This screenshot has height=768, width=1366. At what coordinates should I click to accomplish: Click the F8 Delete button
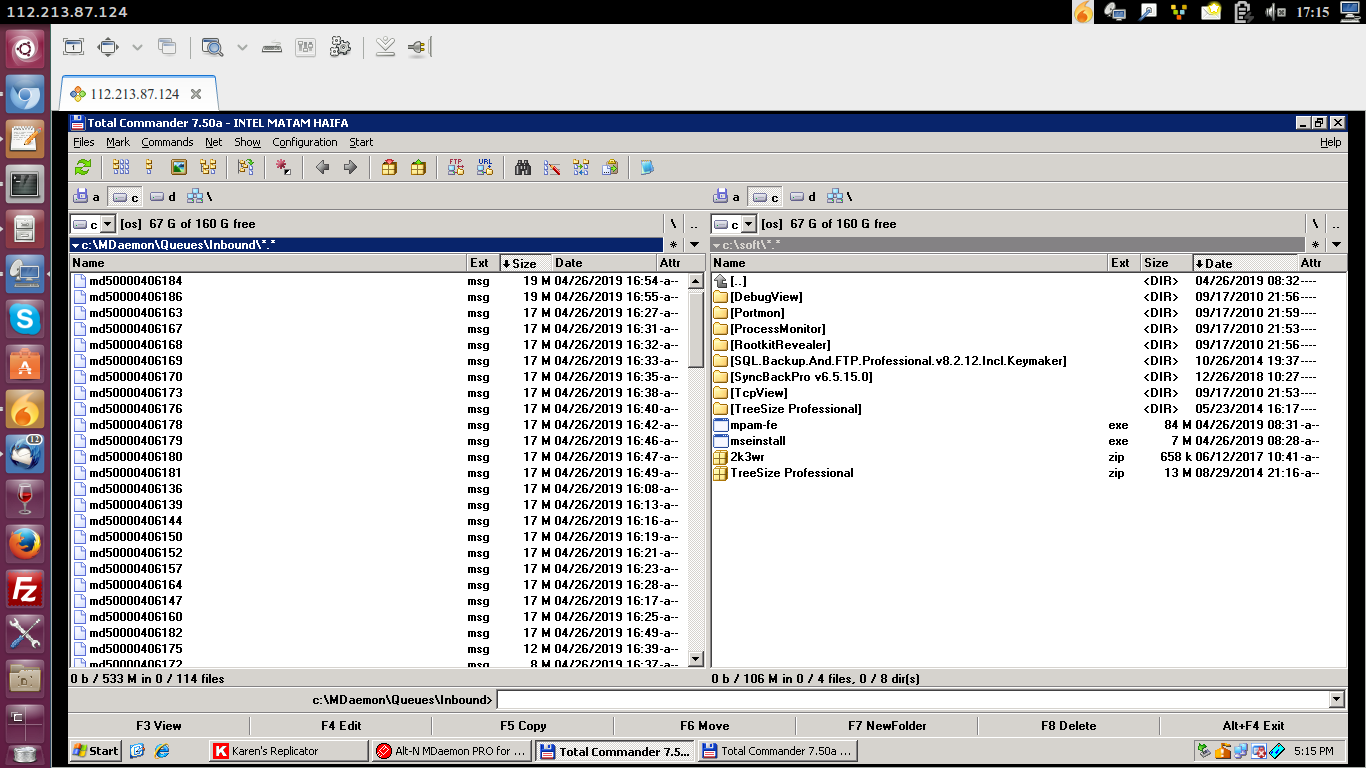pos(1069,726)
